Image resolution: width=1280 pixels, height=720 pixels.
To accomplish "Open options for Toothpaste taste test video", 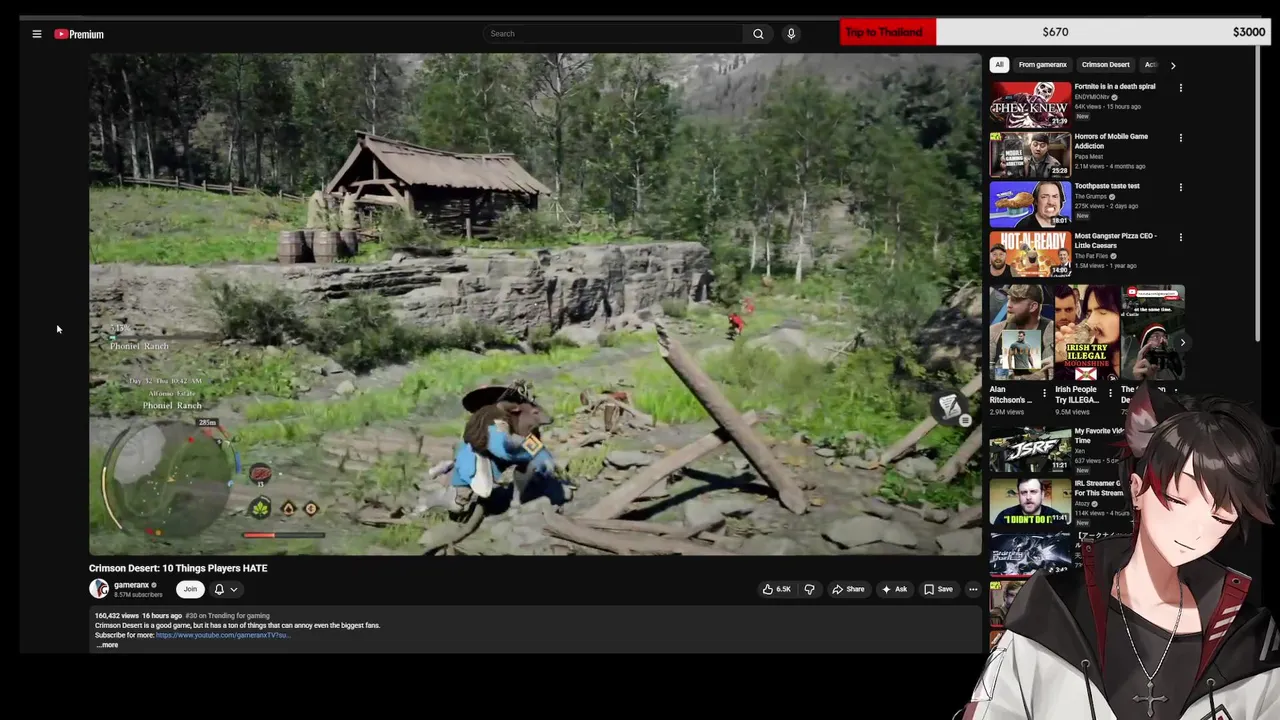I will [x=1181, y=188].
